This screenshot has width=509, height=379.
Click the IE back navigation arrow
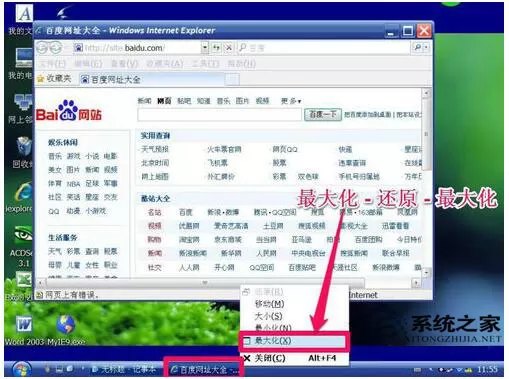coord(43,48)
